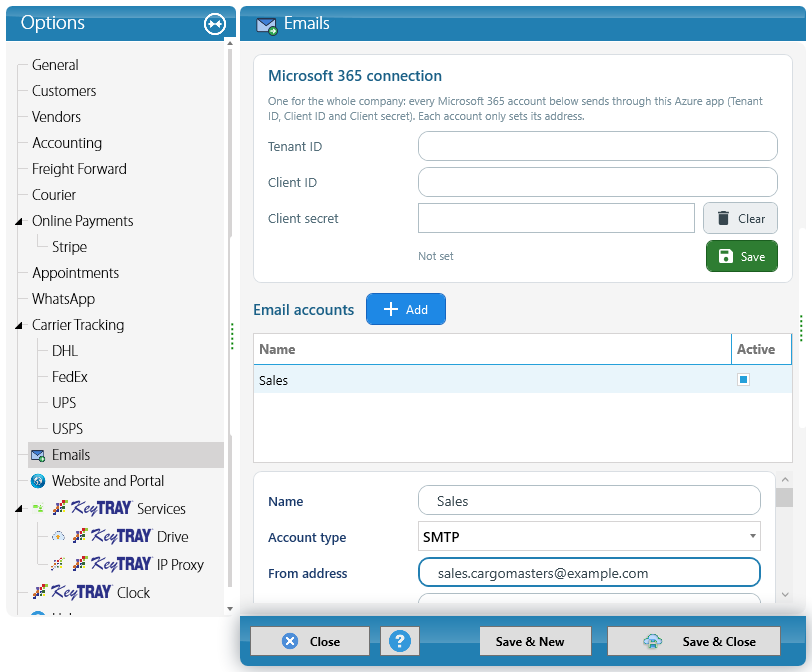Select Vendors in options tree
The image size is (812, 672).
[x=56, y=116]
